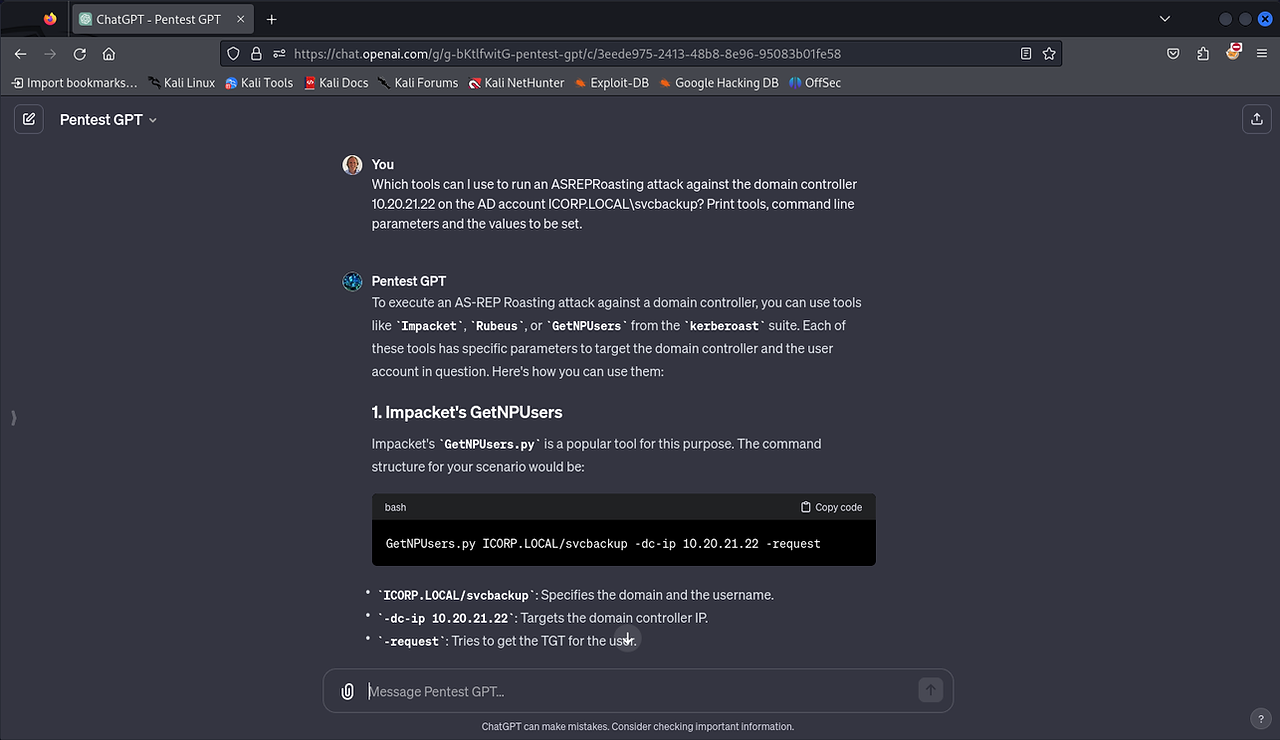
Task: Jump to the bottom with the down-arrow button
Action: tap(628, 639)
